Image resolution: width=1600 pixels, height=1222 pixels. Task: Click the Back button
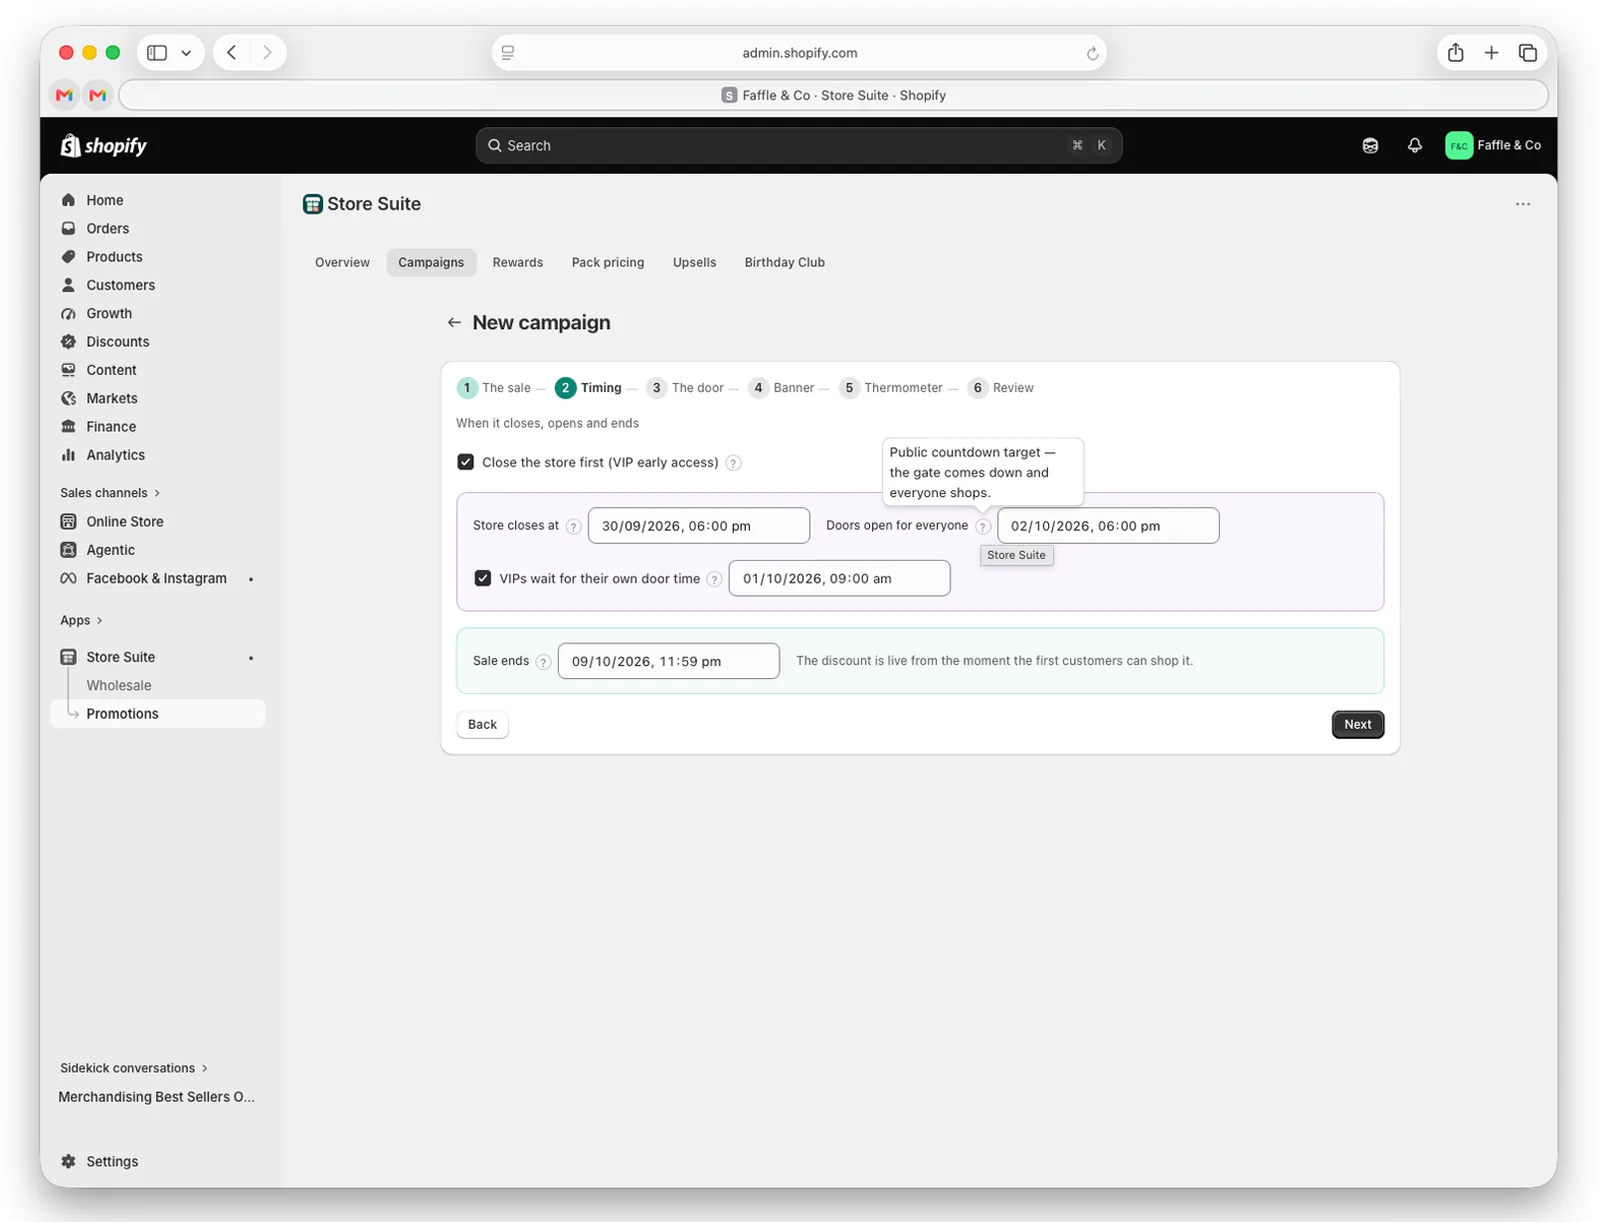coord(482,724)
